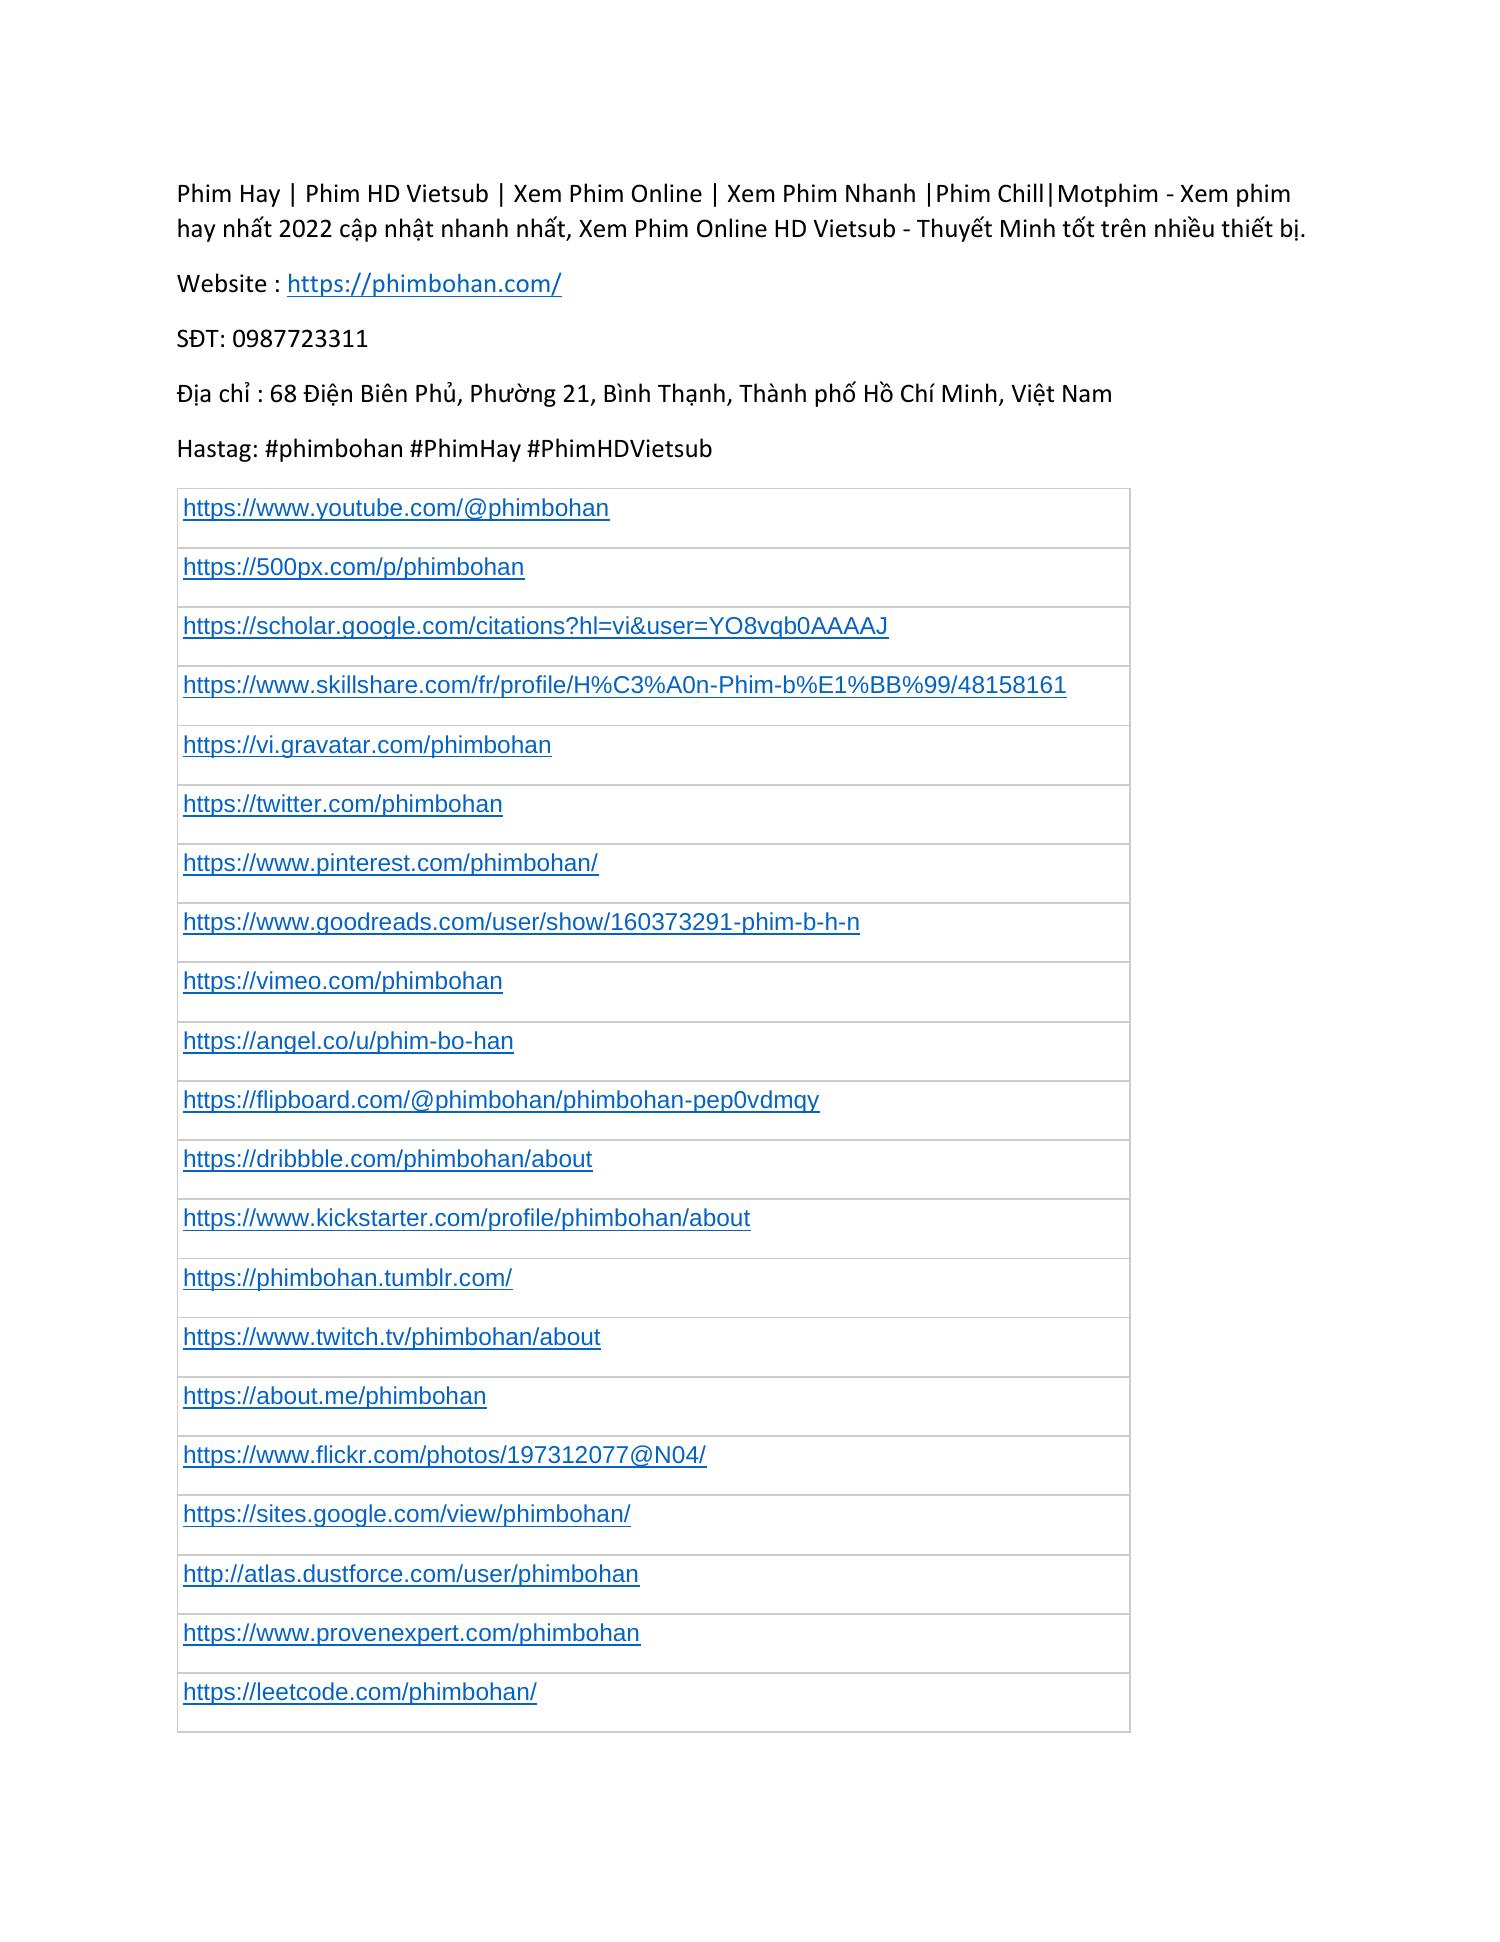
Task: Visit the Dribbble about page link
Action: click(387, 1159)
